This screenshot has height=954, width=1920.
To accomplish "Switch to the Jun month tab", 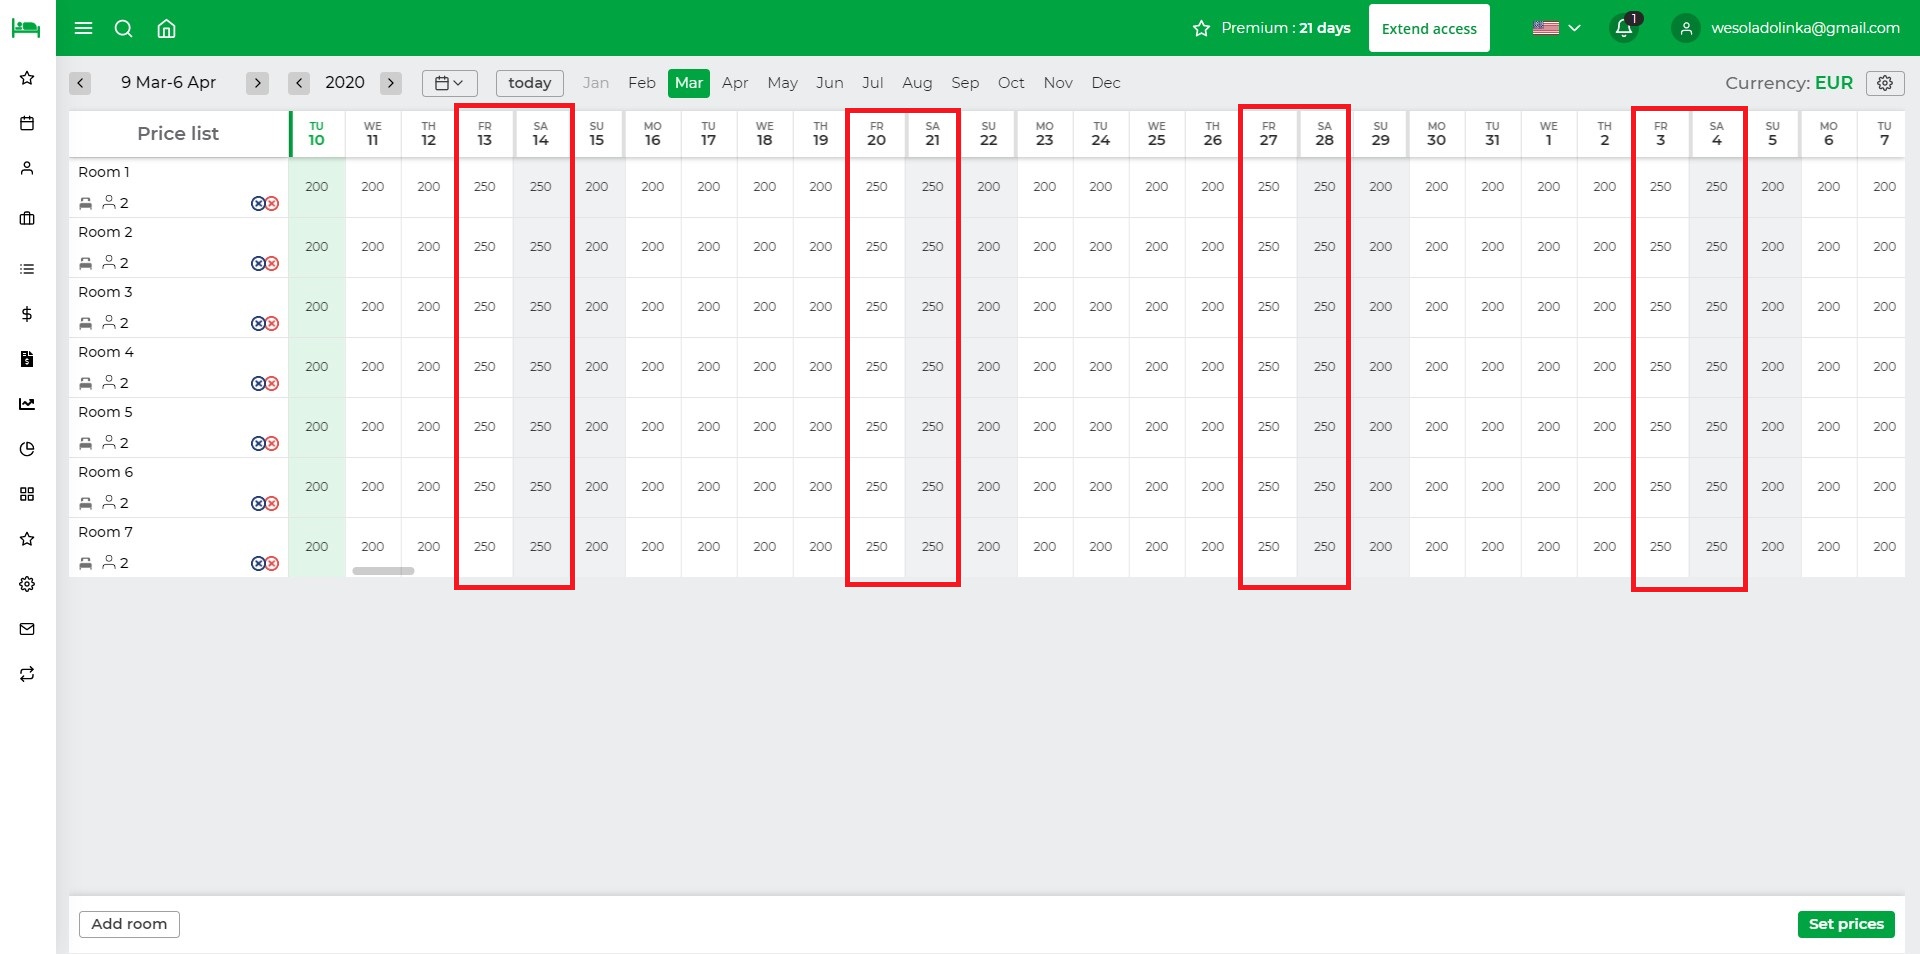I will [829, 83].
